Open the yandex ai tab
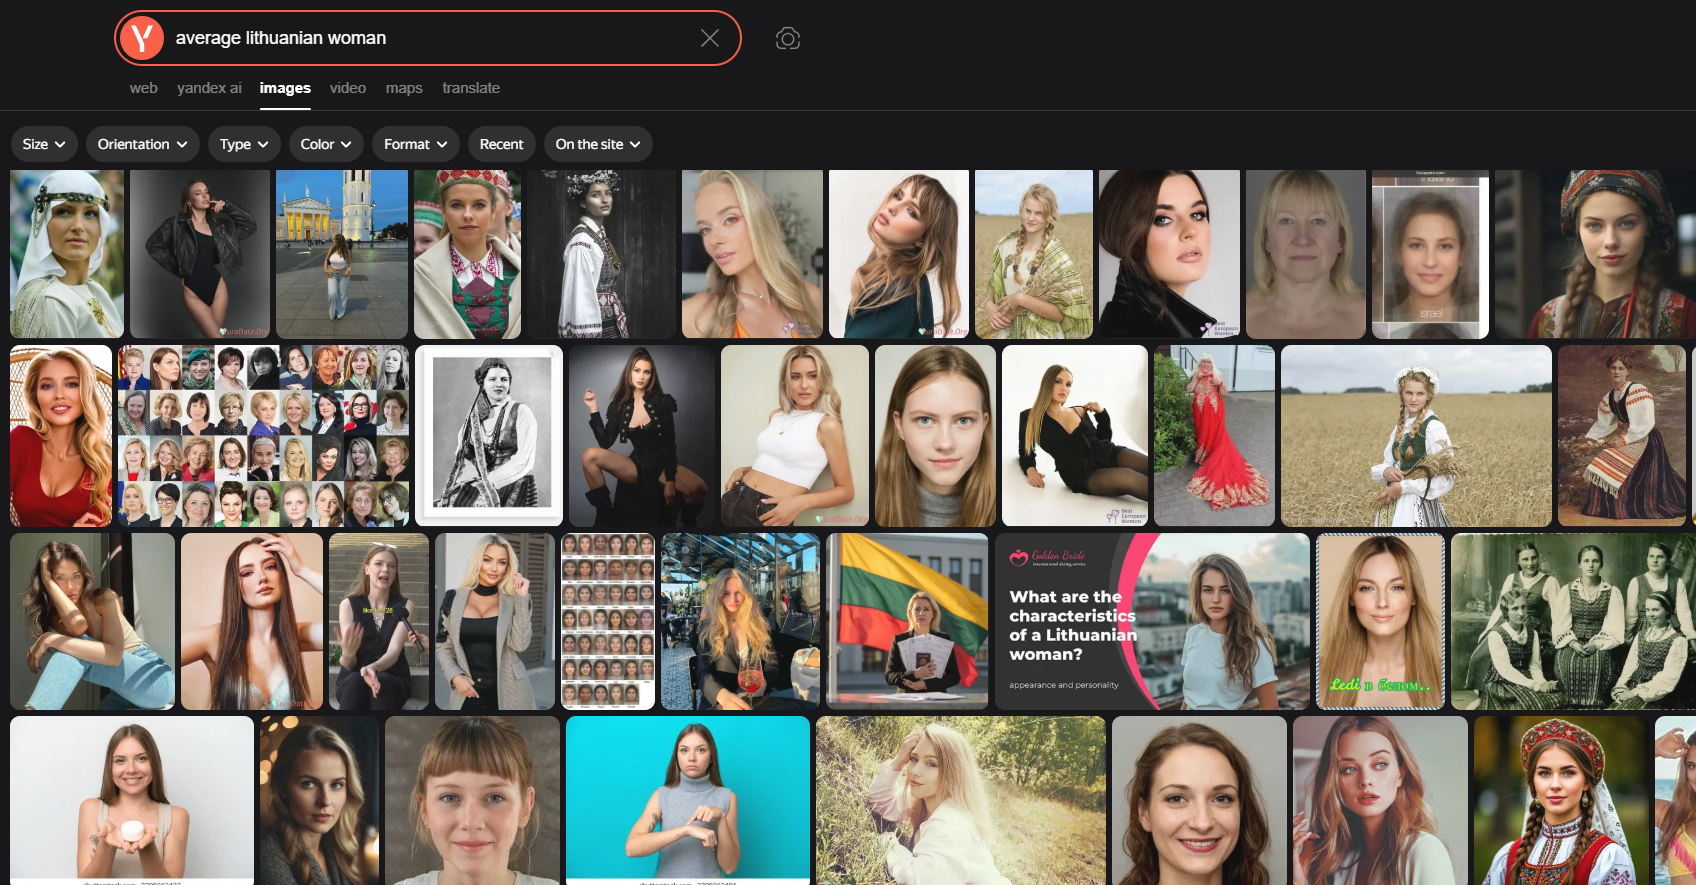 click(x=209, y=88)
